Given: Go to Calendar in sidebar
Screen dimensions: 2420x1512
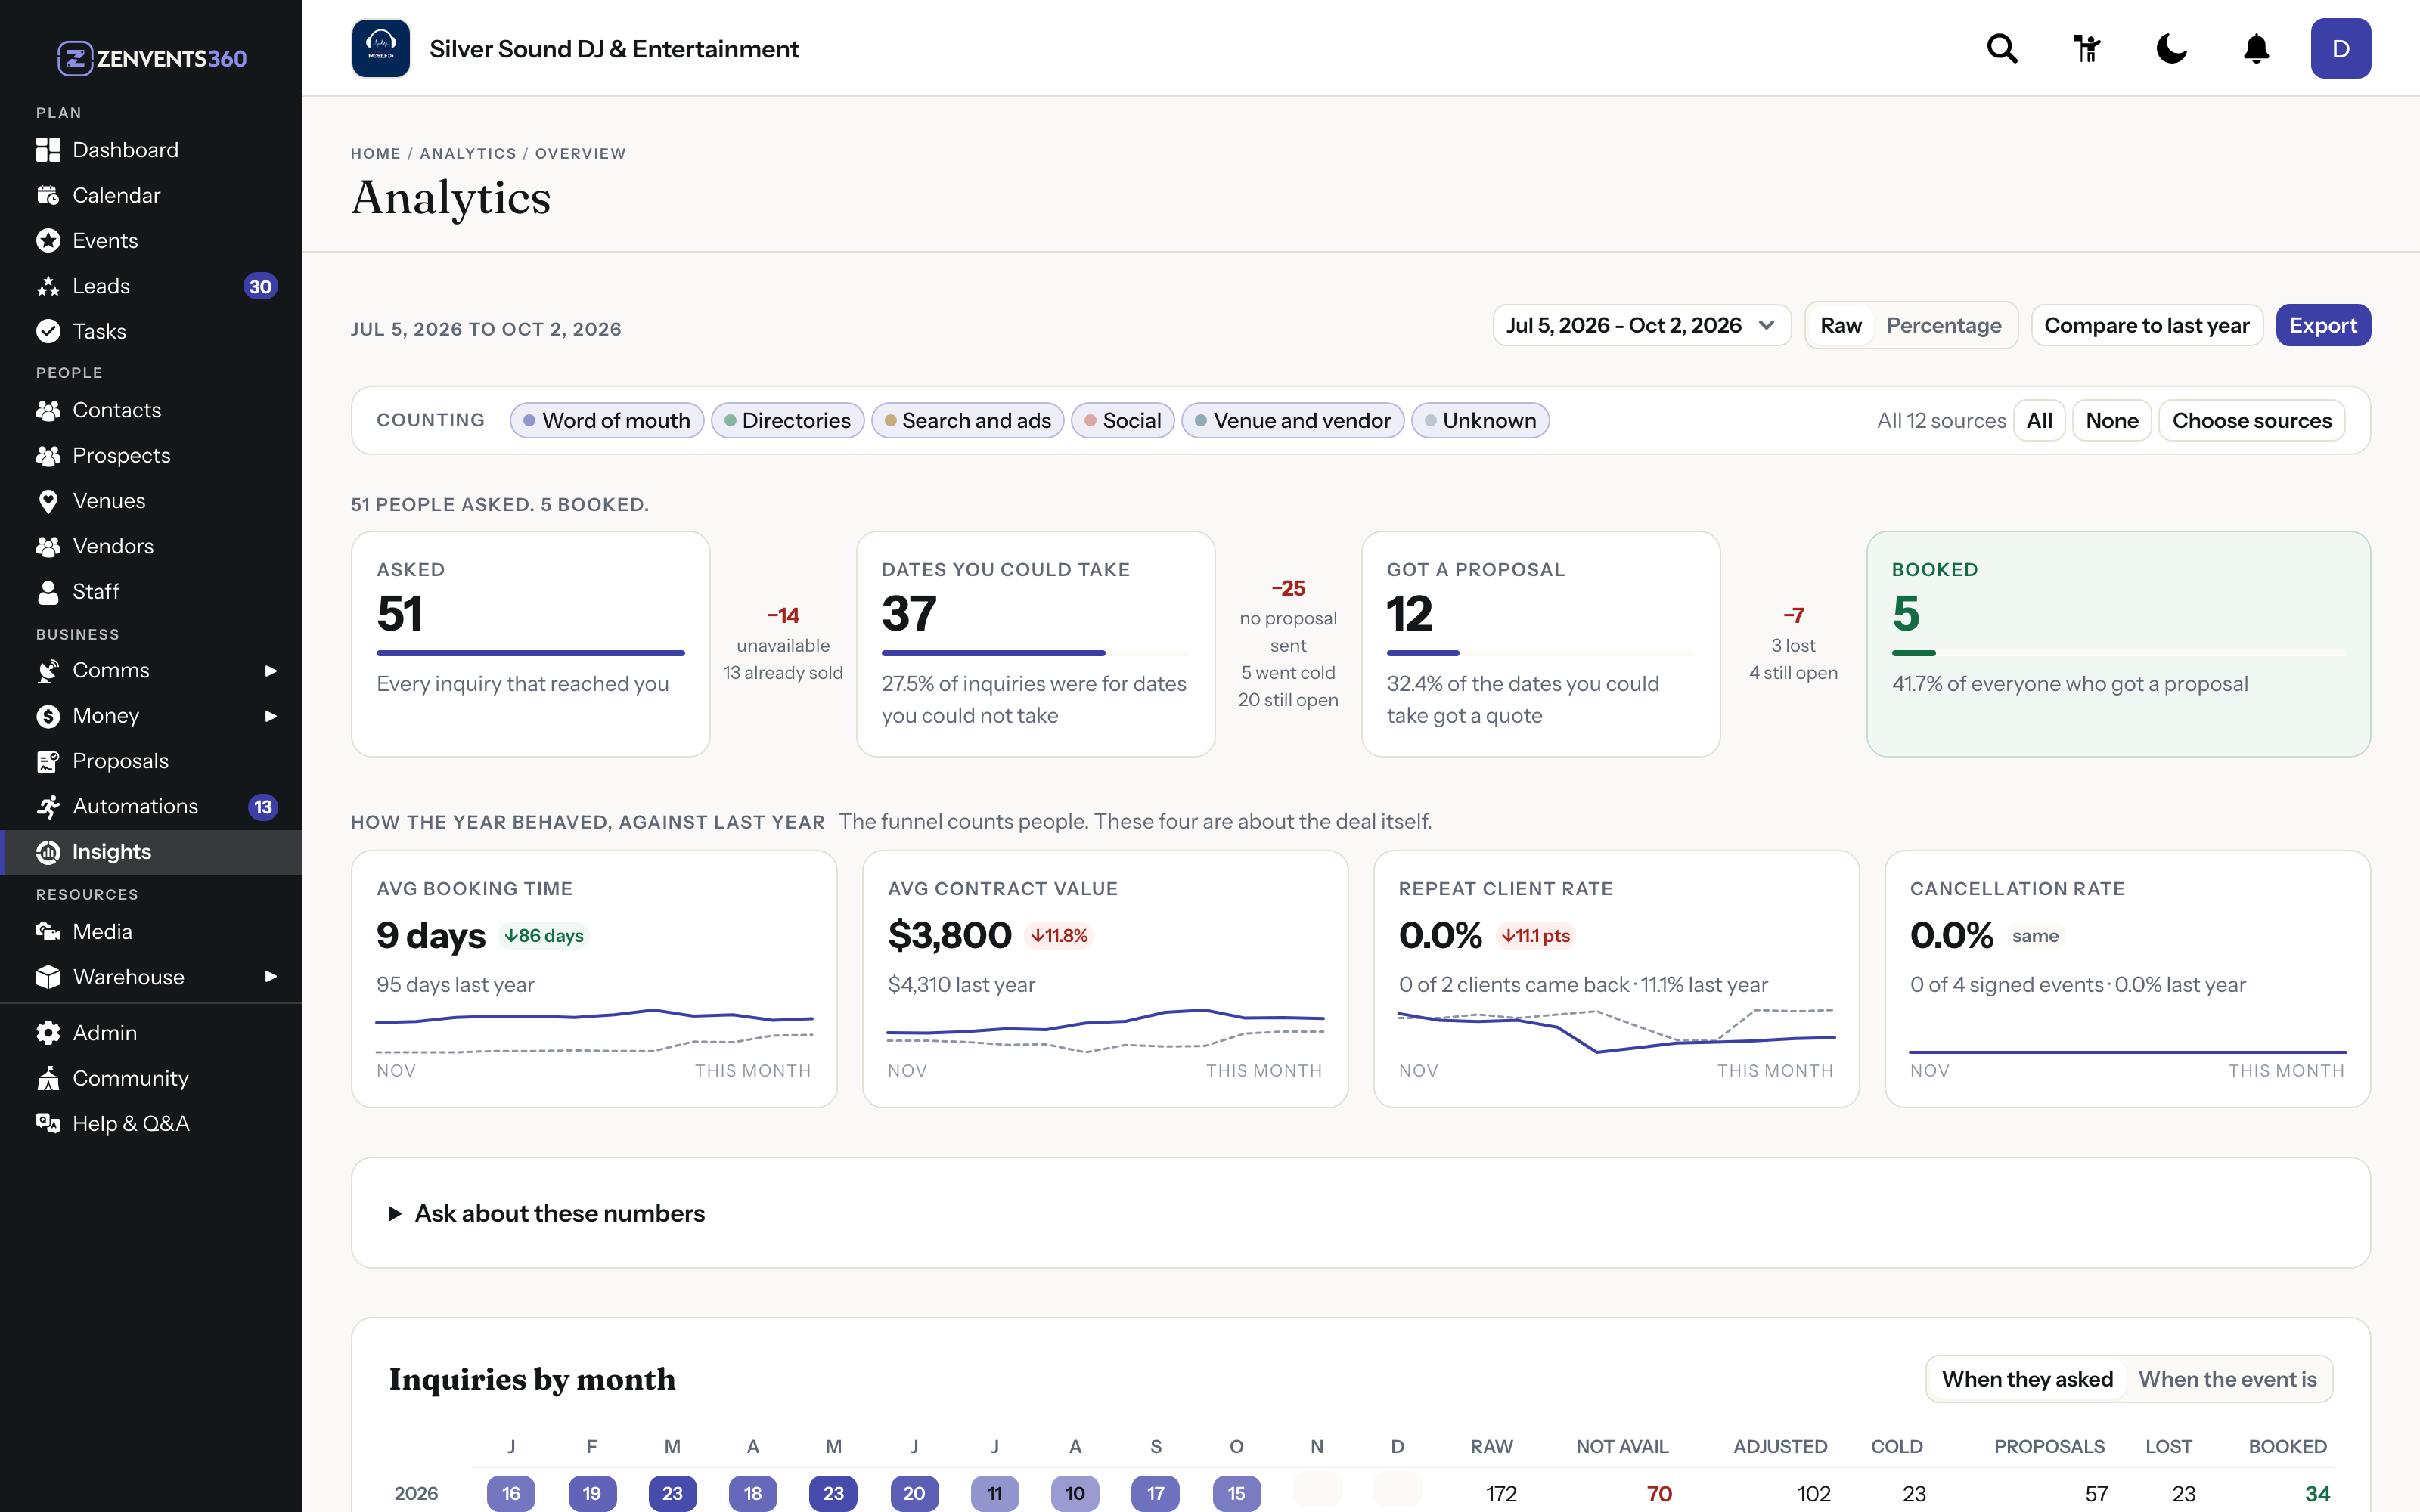Looking at the screenshot, I should point(151,195).
